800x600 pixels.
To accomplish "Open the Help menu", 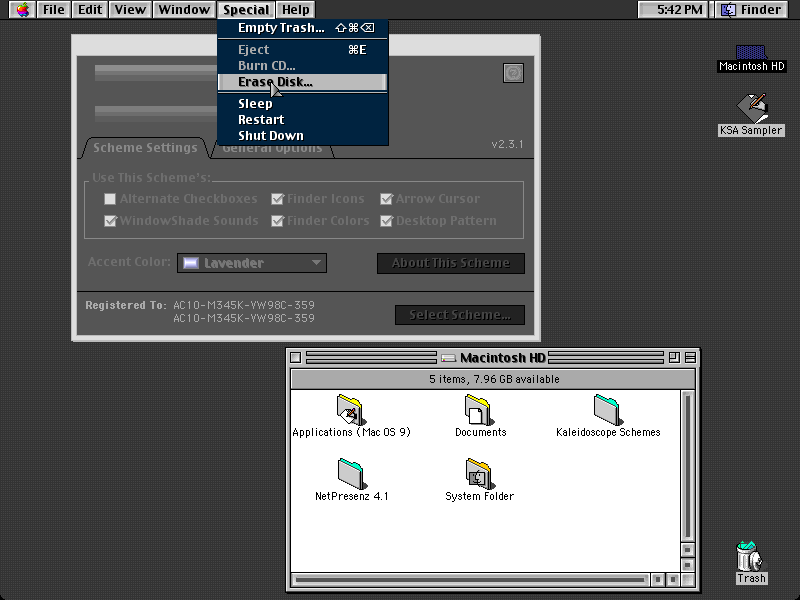I will pyautogui.click(x=295, y=10).
